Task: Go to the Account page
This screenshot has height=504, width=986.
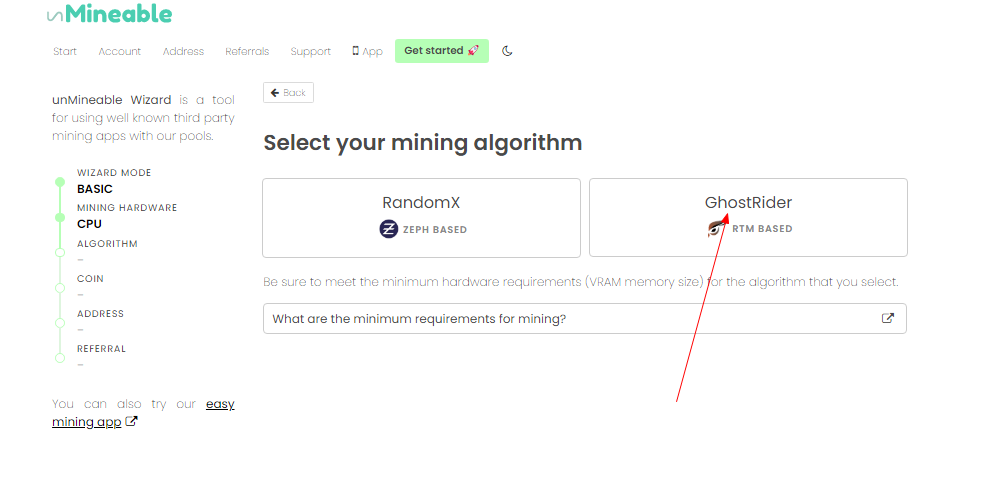Action: pyautogui.click(x=120, y=51)
